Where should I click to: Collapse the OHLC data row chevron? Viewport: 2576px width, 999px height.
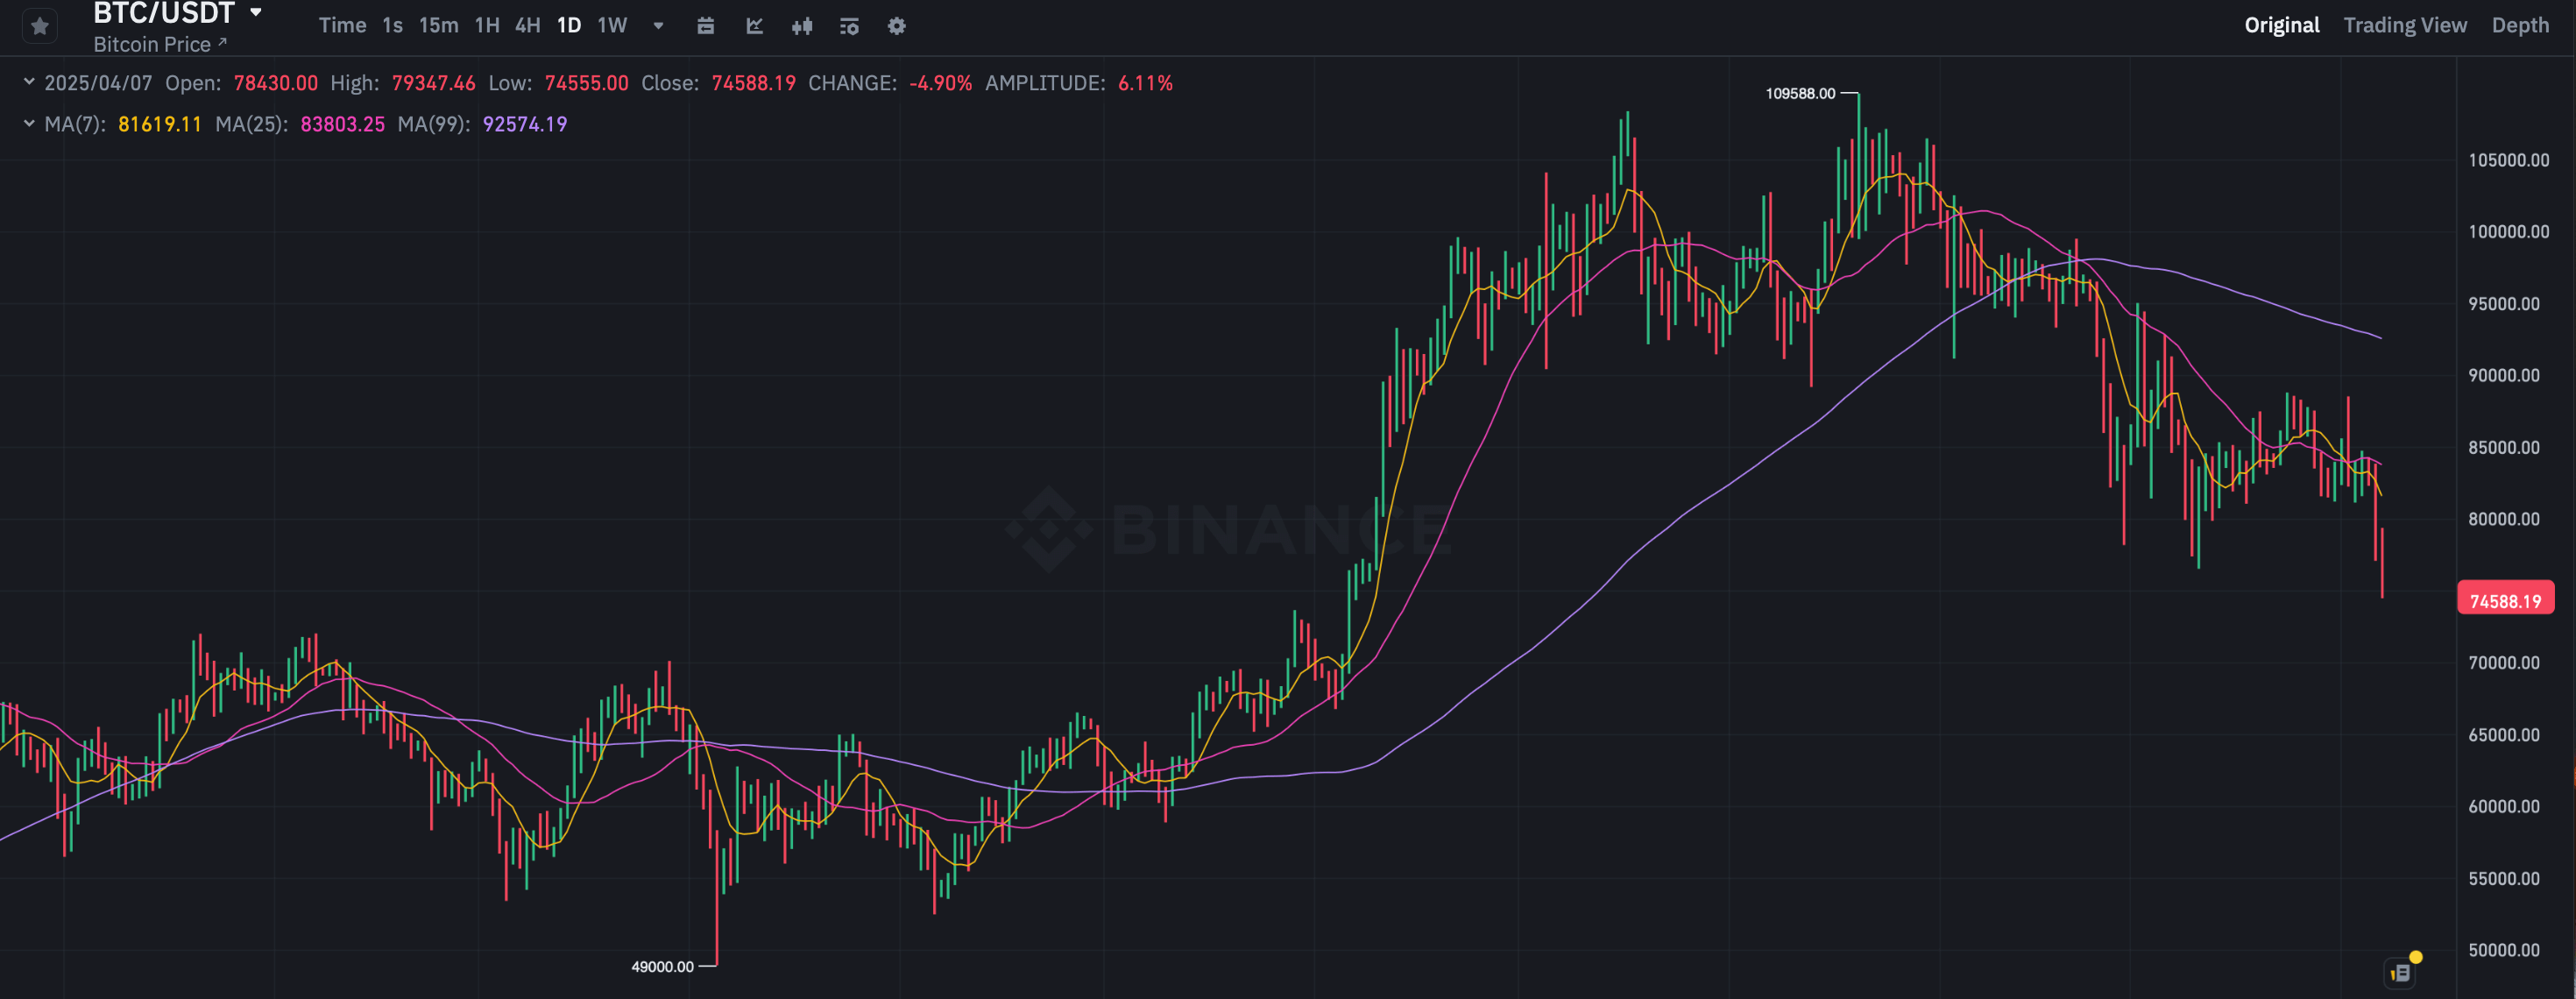(29, 82)
